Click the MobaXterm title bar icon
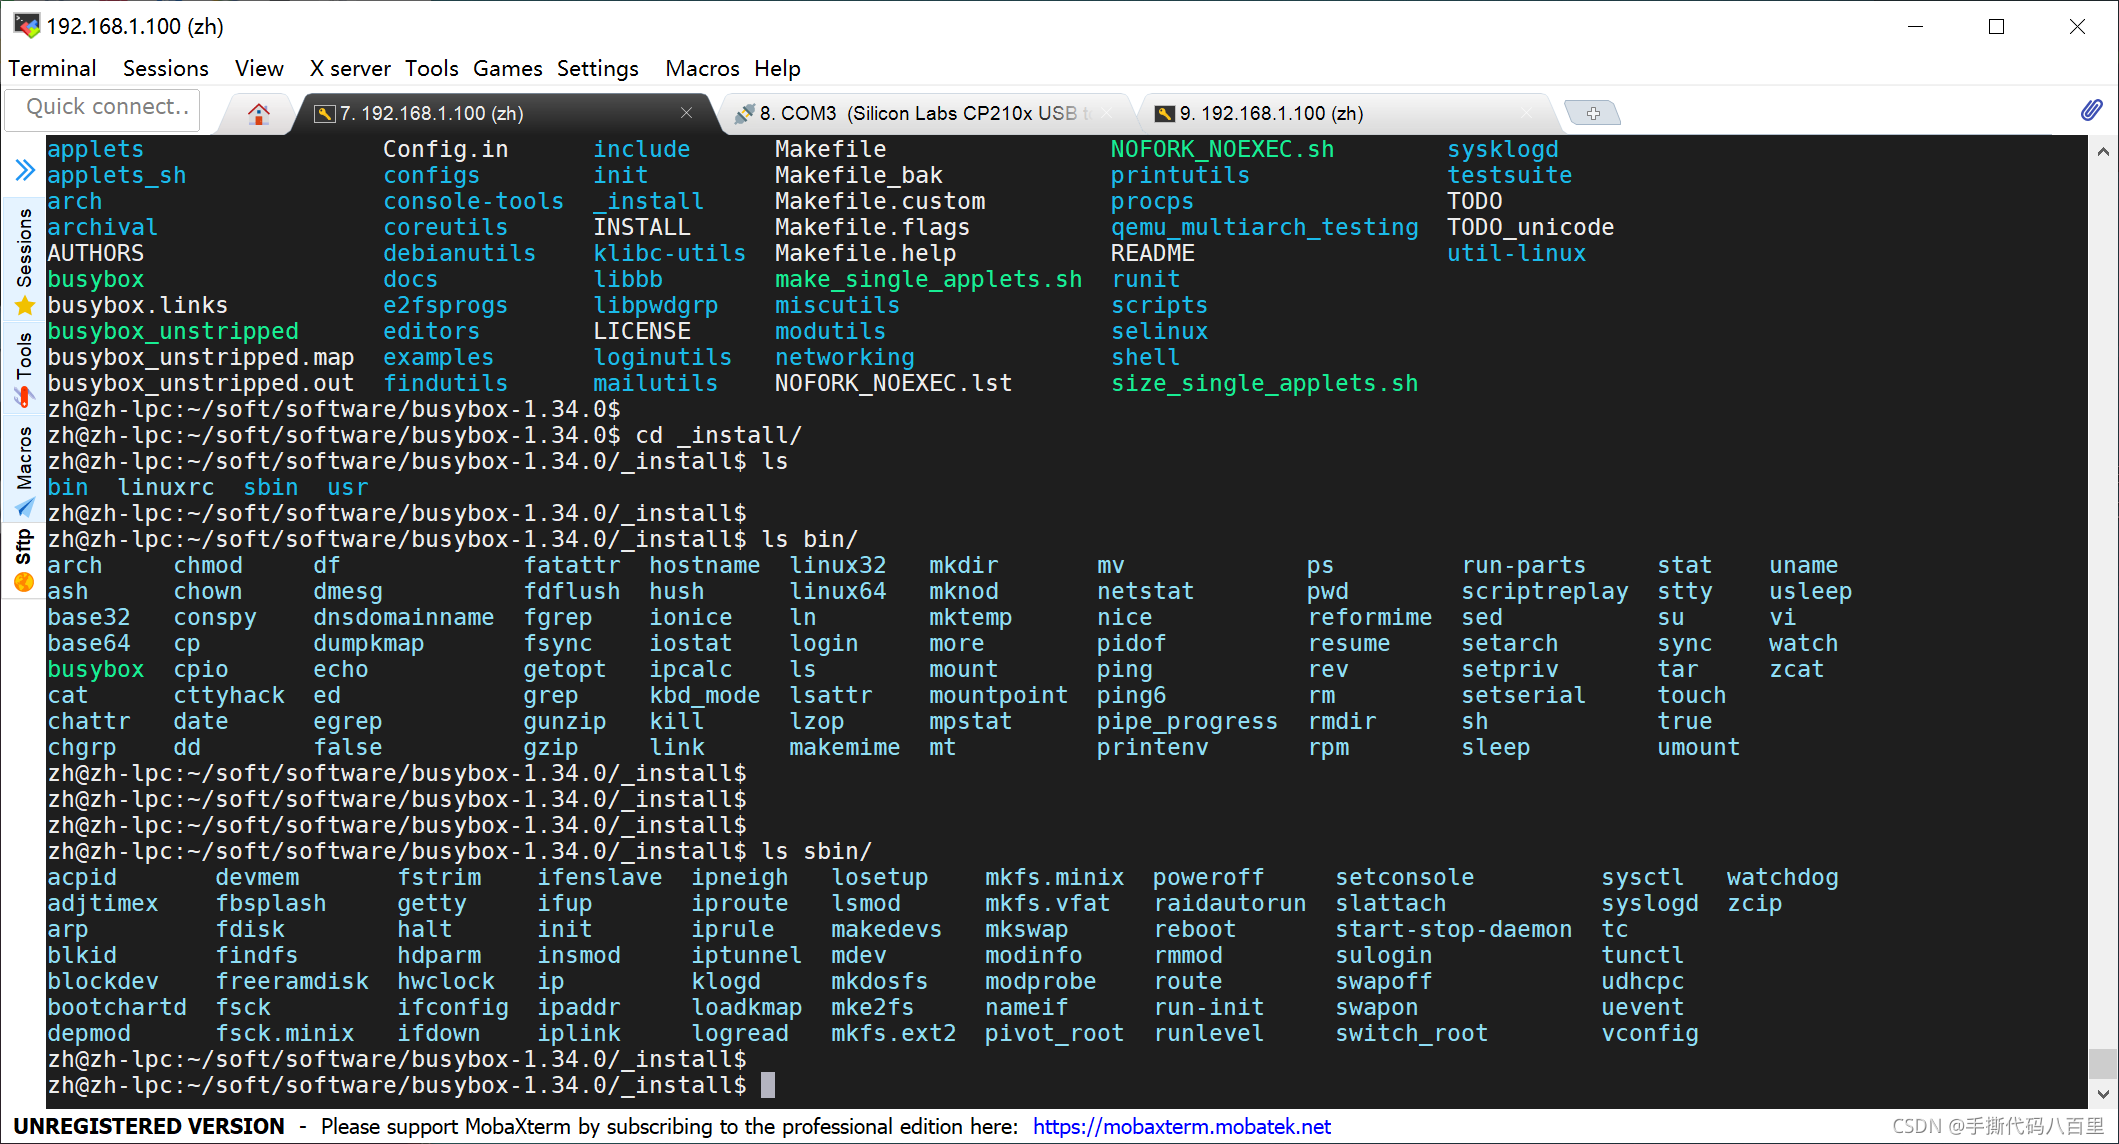2119x1144 pixels. coord(26,25)
